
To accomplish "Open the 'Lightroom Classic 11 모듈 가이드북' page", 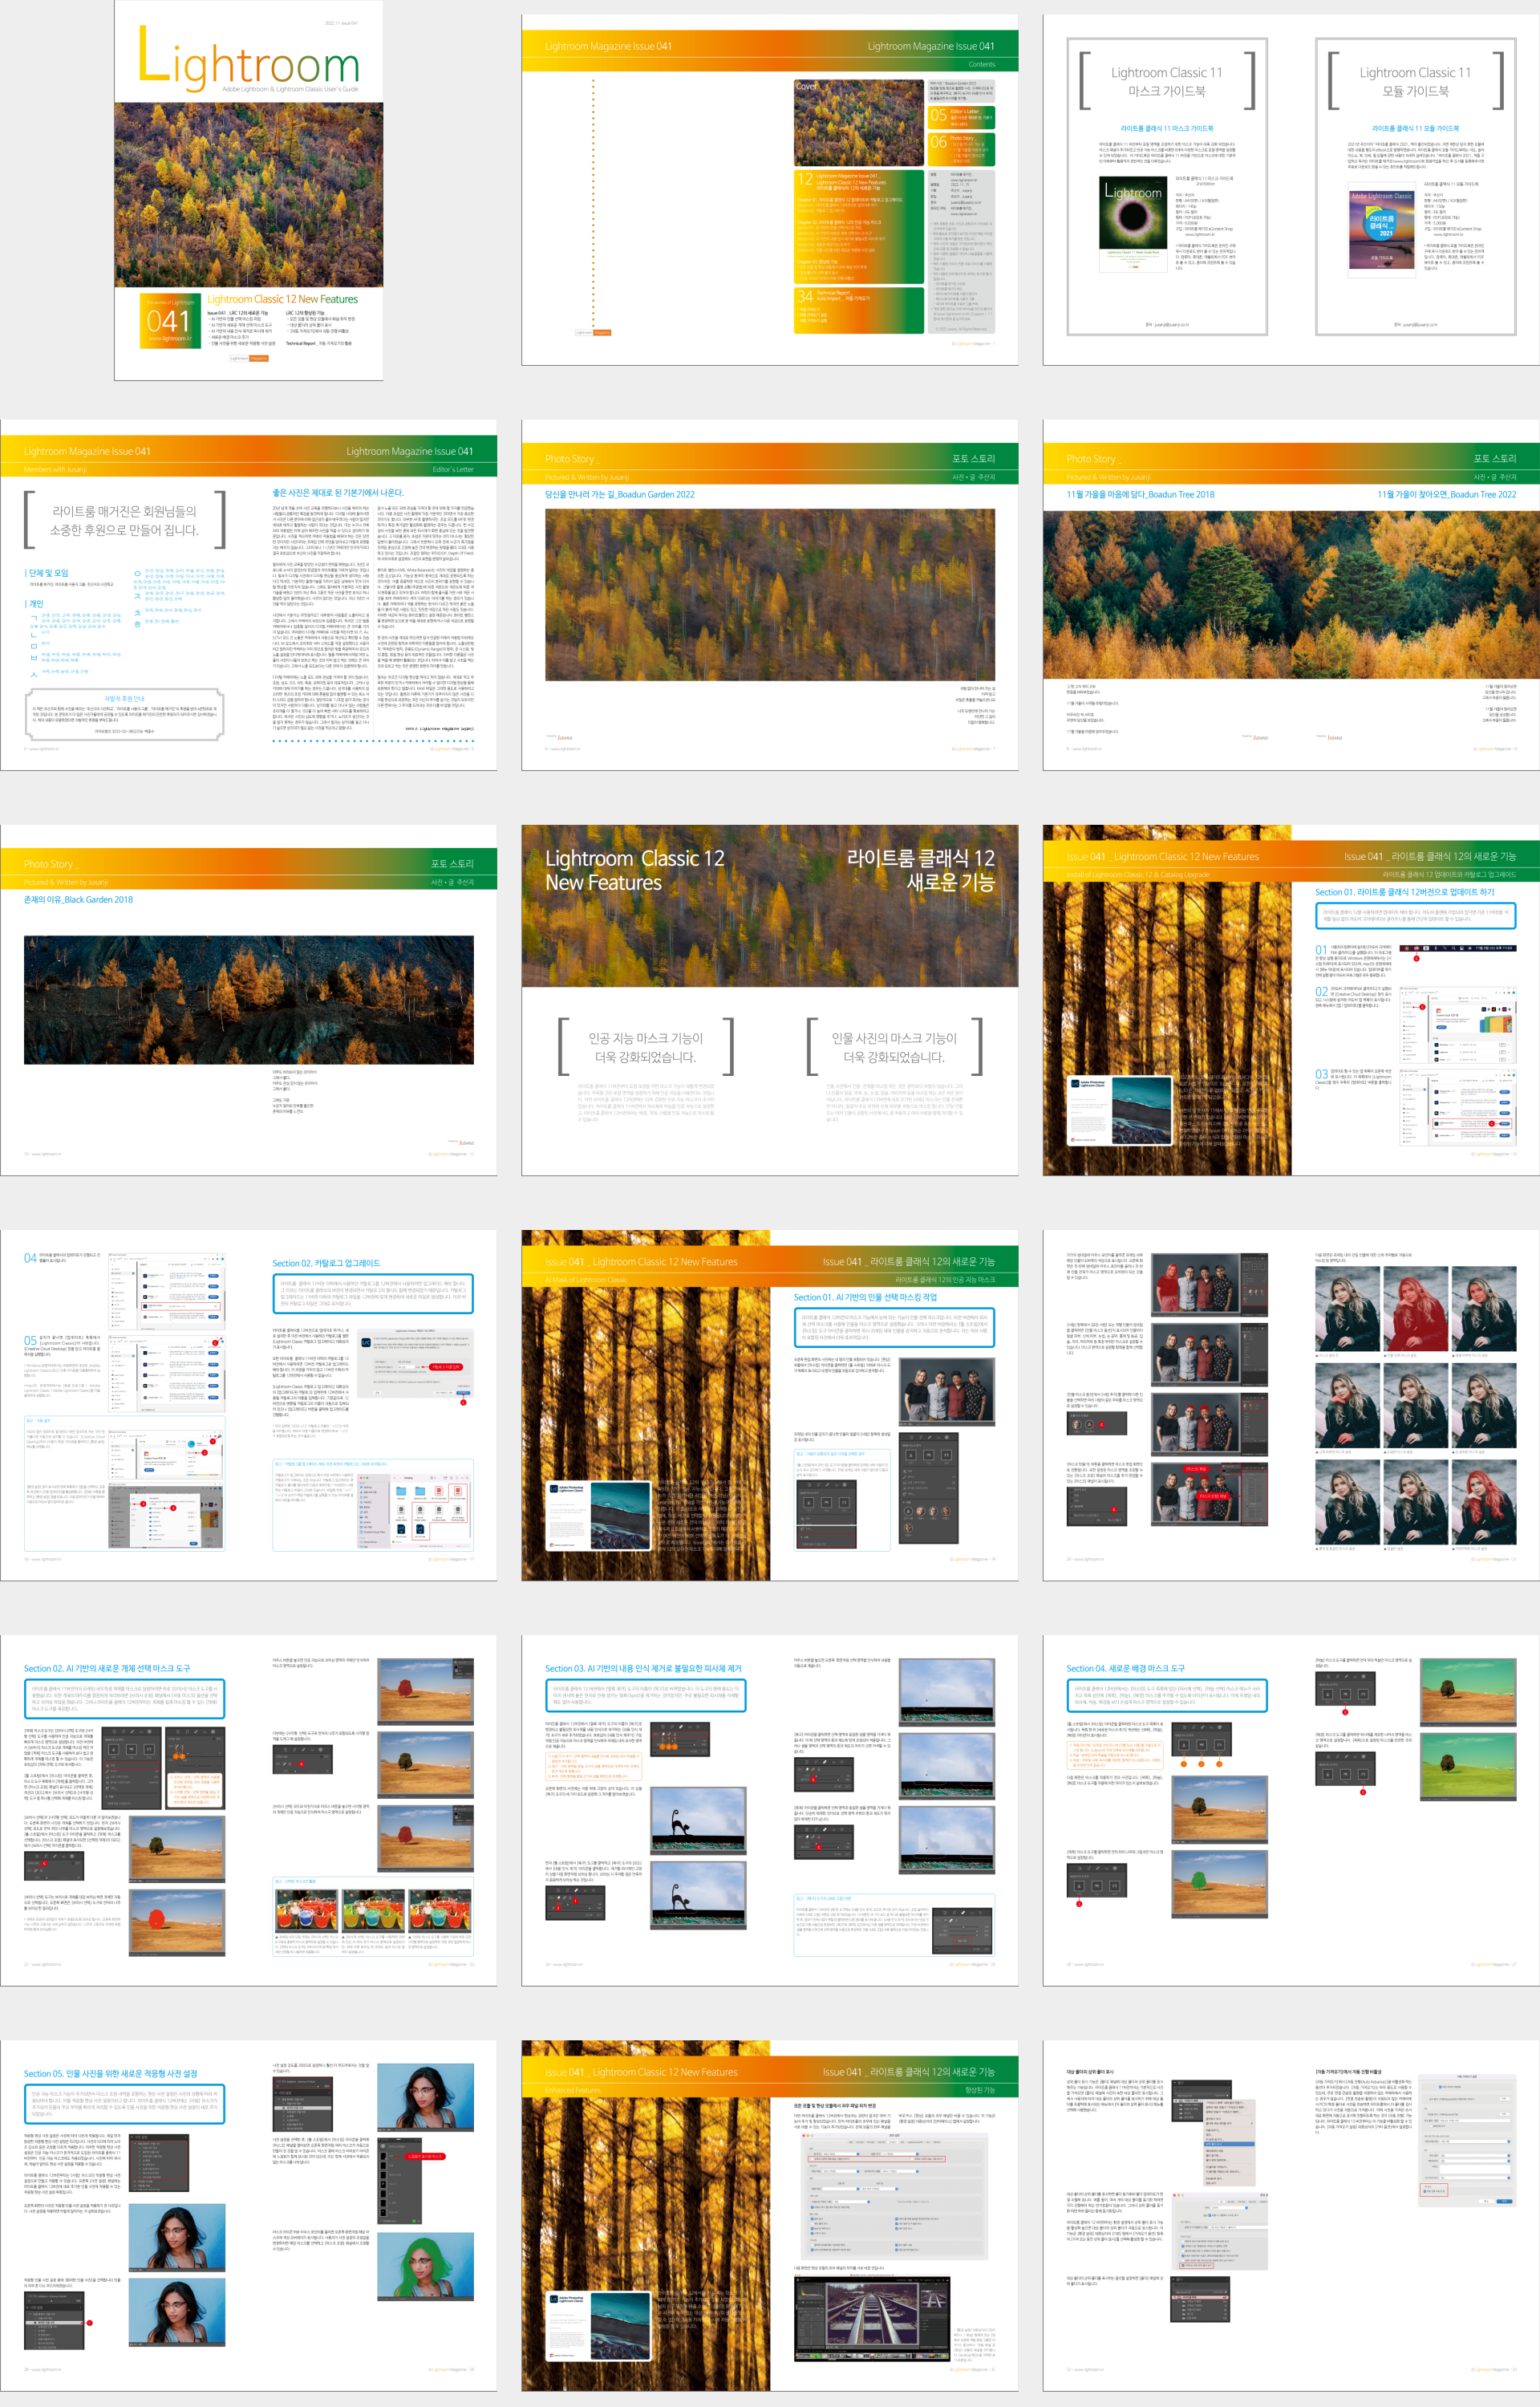I will point(1415,187).
